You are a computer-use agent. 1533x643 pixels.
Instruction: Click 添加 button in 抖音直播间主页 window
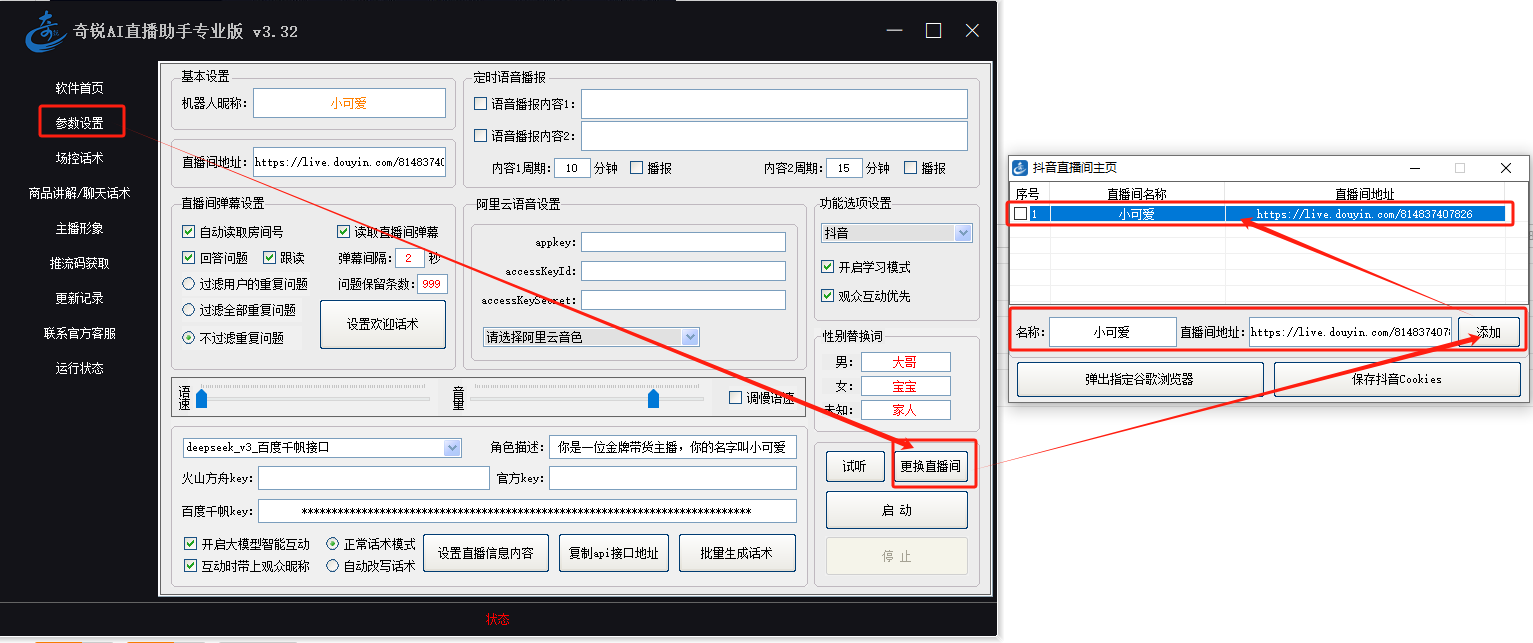click(x=1489, y=332)
